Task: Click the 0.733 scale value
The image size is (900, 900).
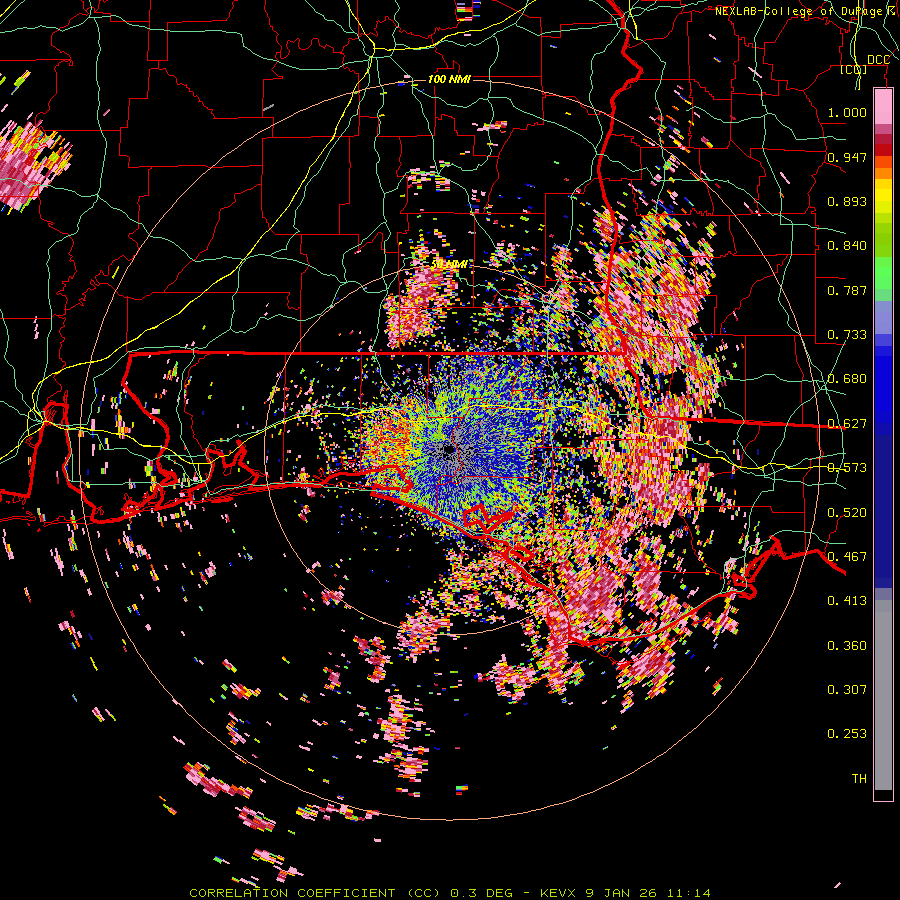Action: [x=847, y=335]
